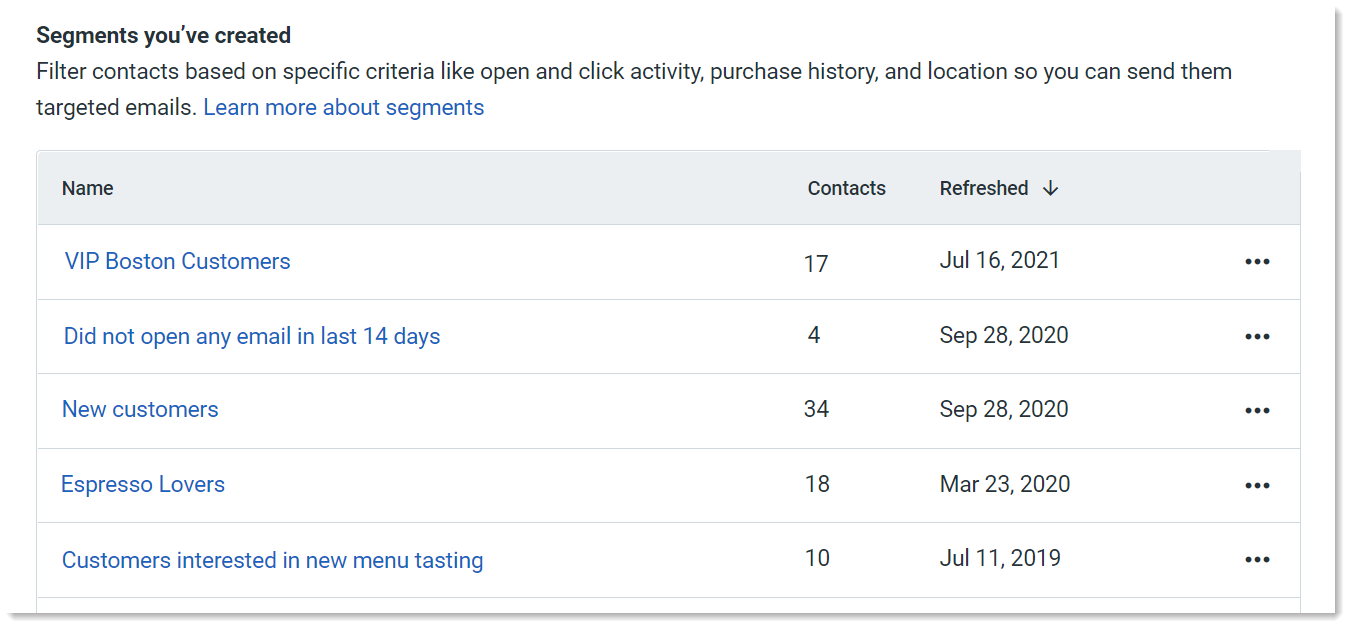1350x628 pixels.
Task: Open more options for Espresso Lovers segment
Action: [x=1257, y=486]
